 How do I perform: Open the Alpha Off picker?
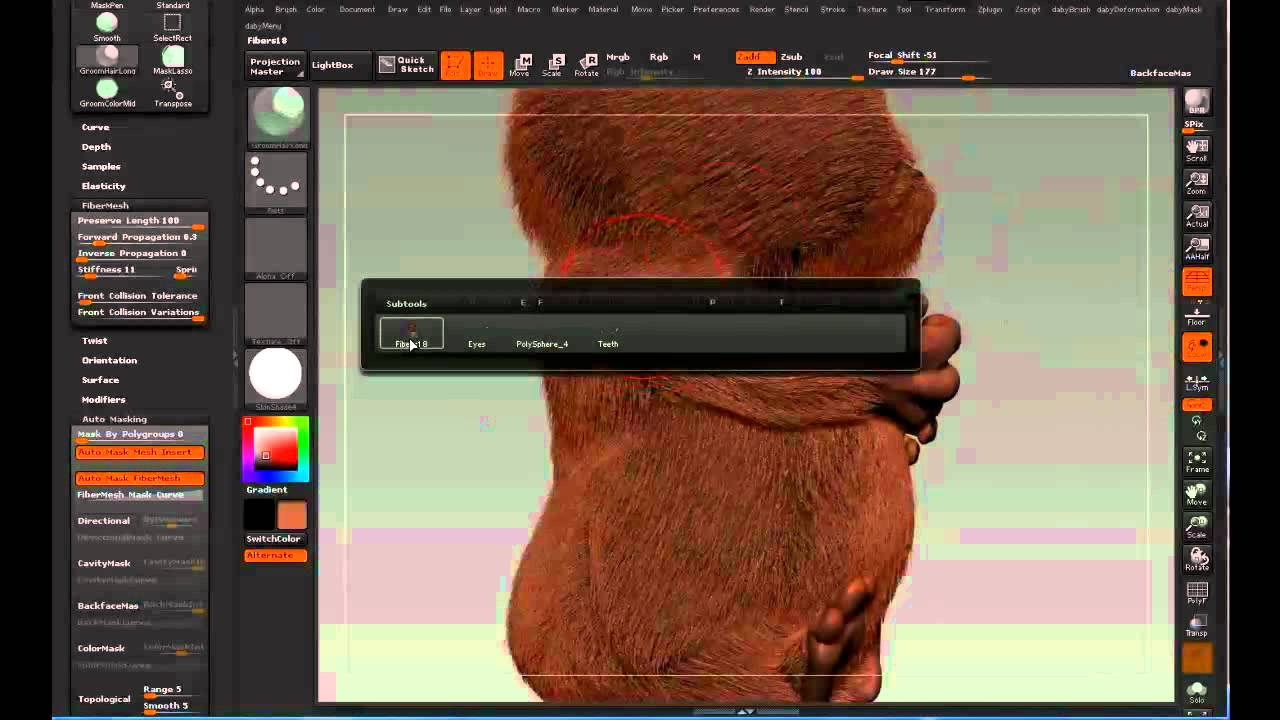click(x=277, y=249)
